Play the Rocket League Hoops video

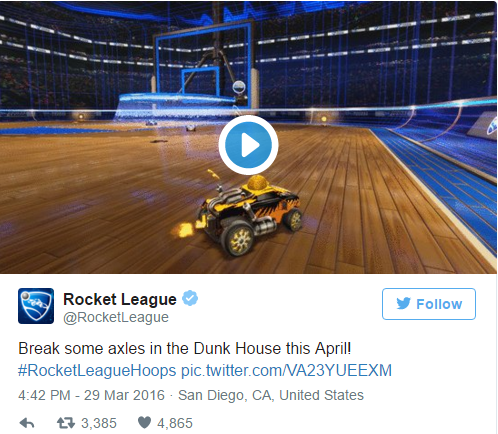[248, 145]
